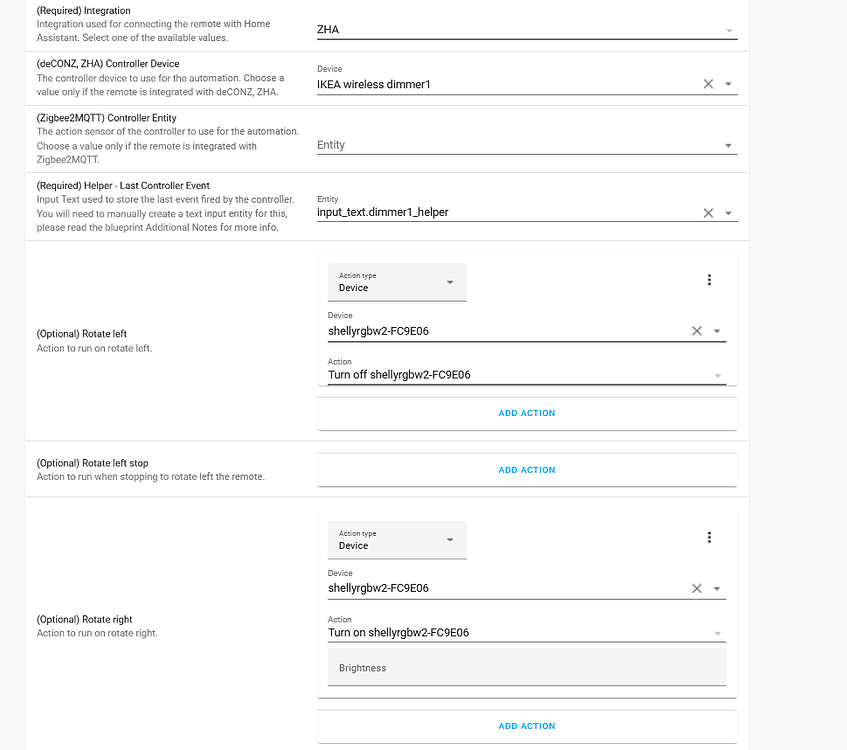
Task: Open the Rotate right action options menu
Action: (709, 538)
